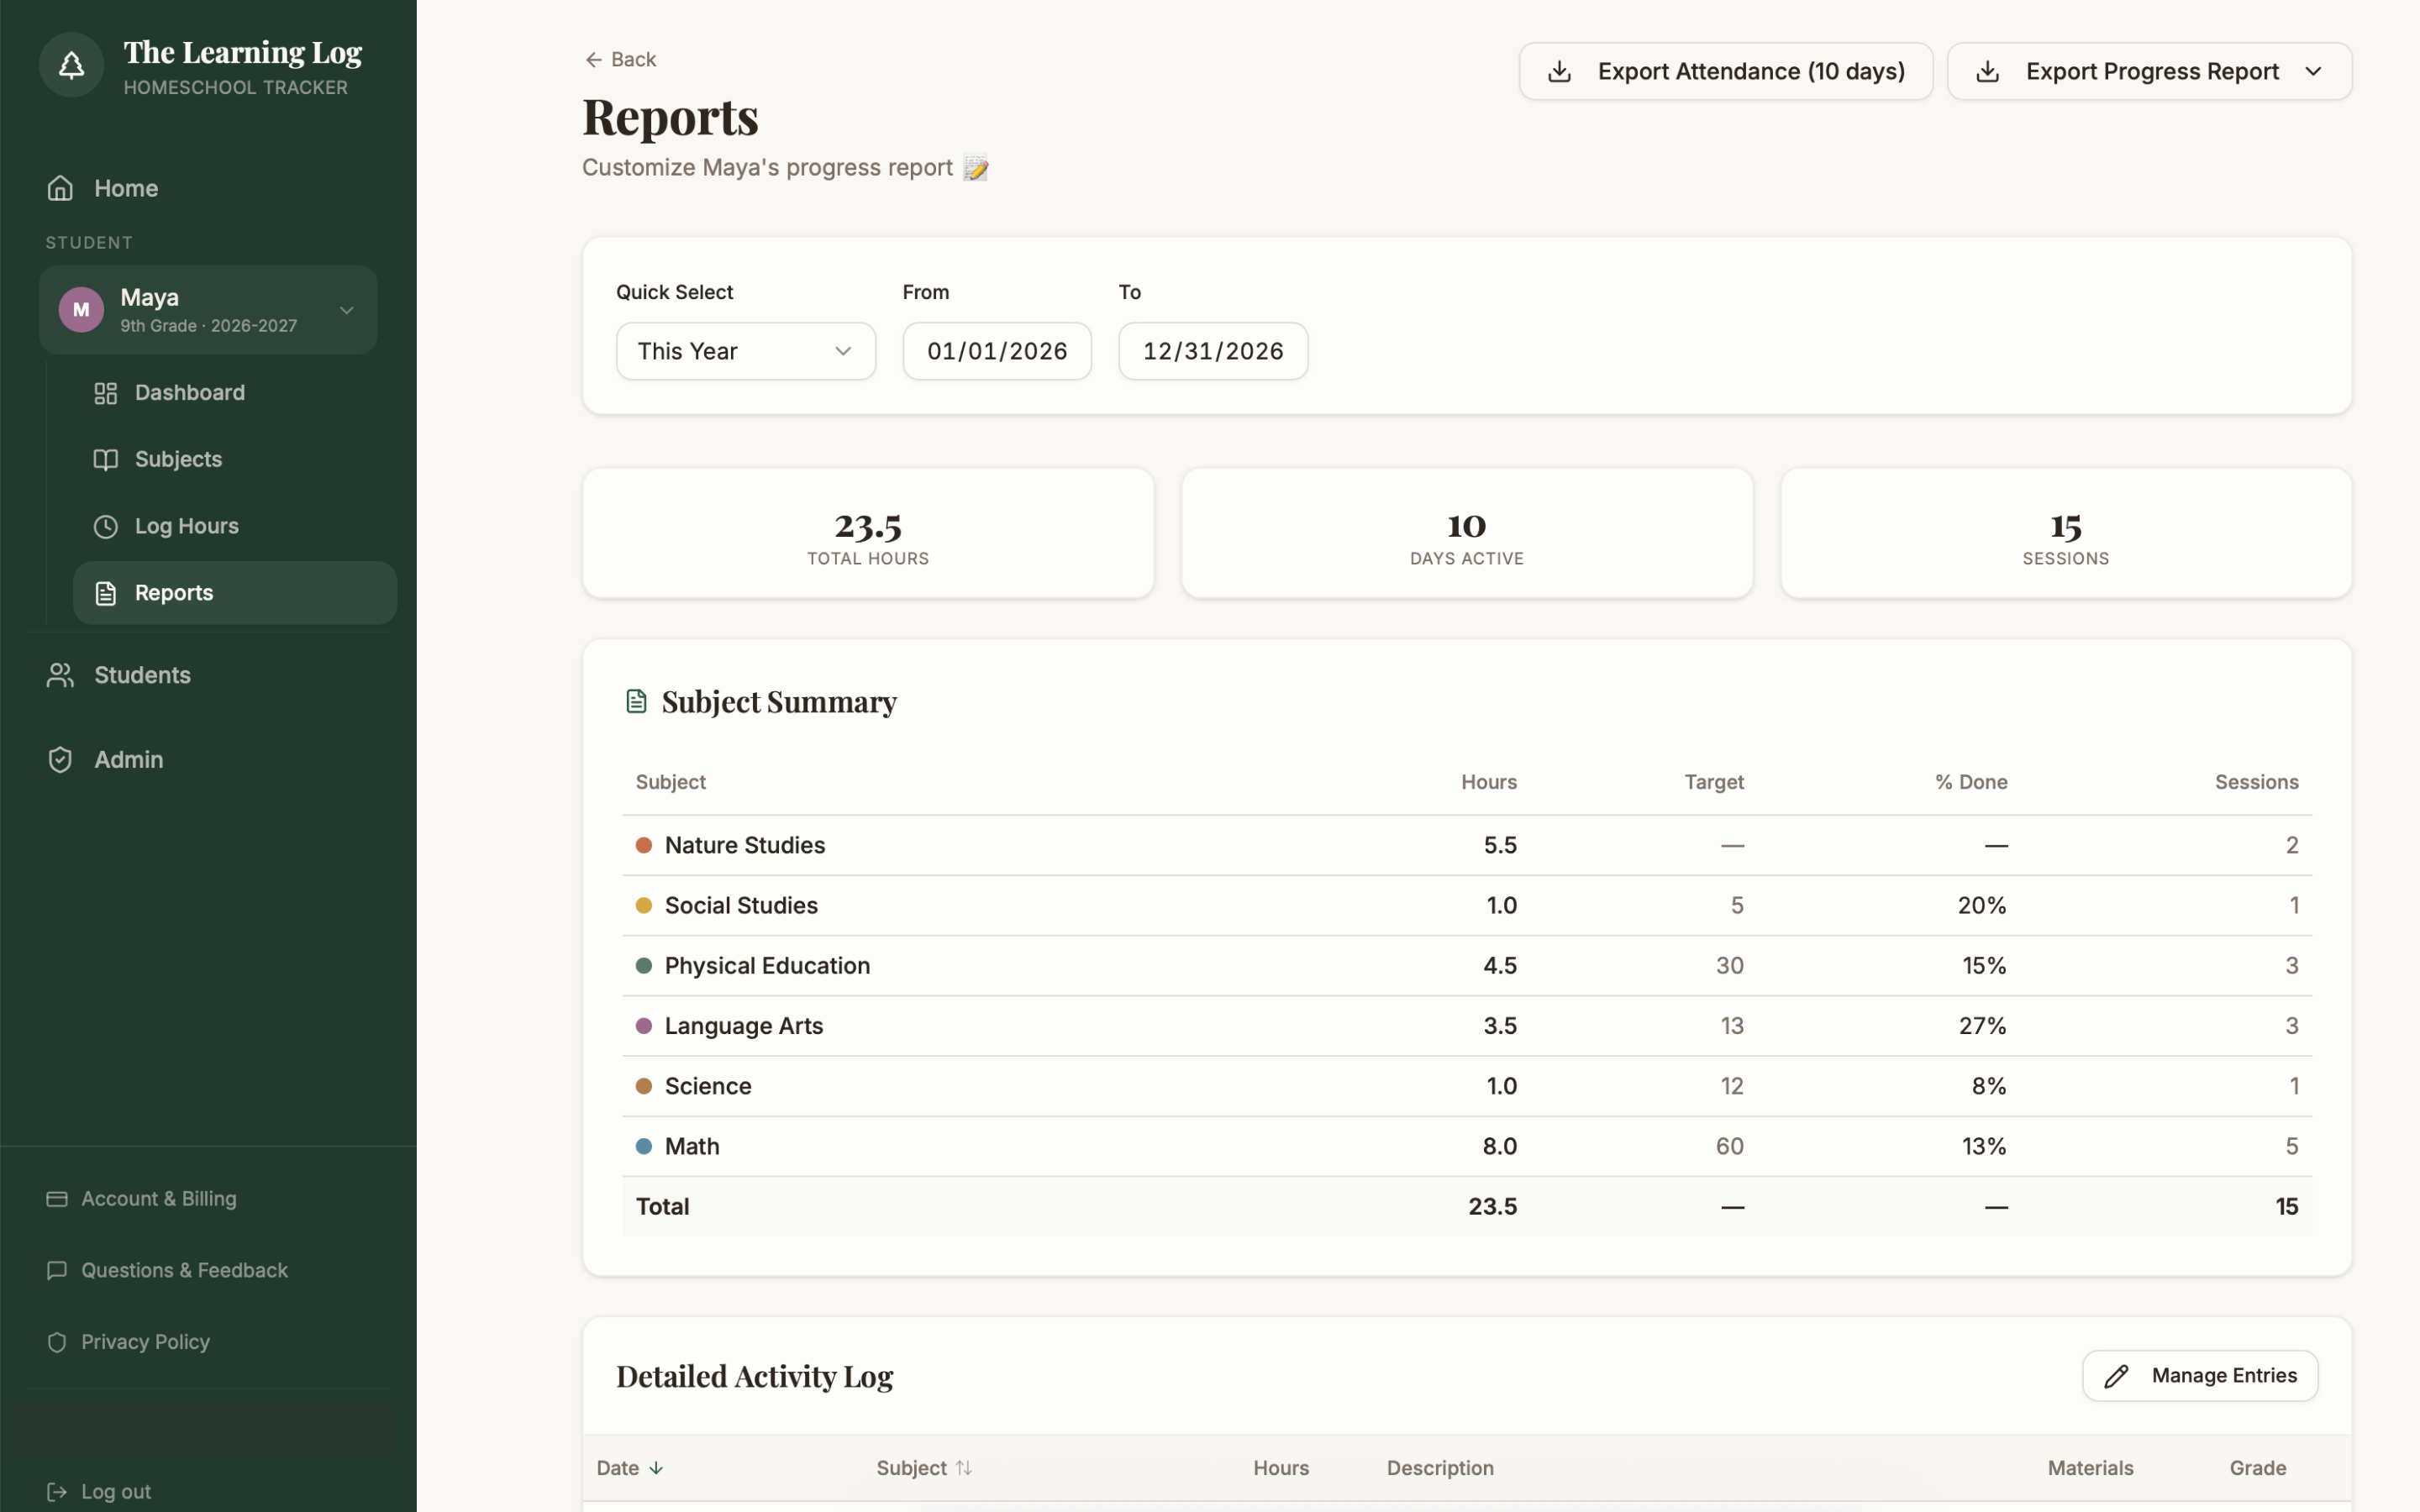This screenshot has height=1512, width=2420.
Task: Select the Students sidebar item
Action: pos(208,675)
